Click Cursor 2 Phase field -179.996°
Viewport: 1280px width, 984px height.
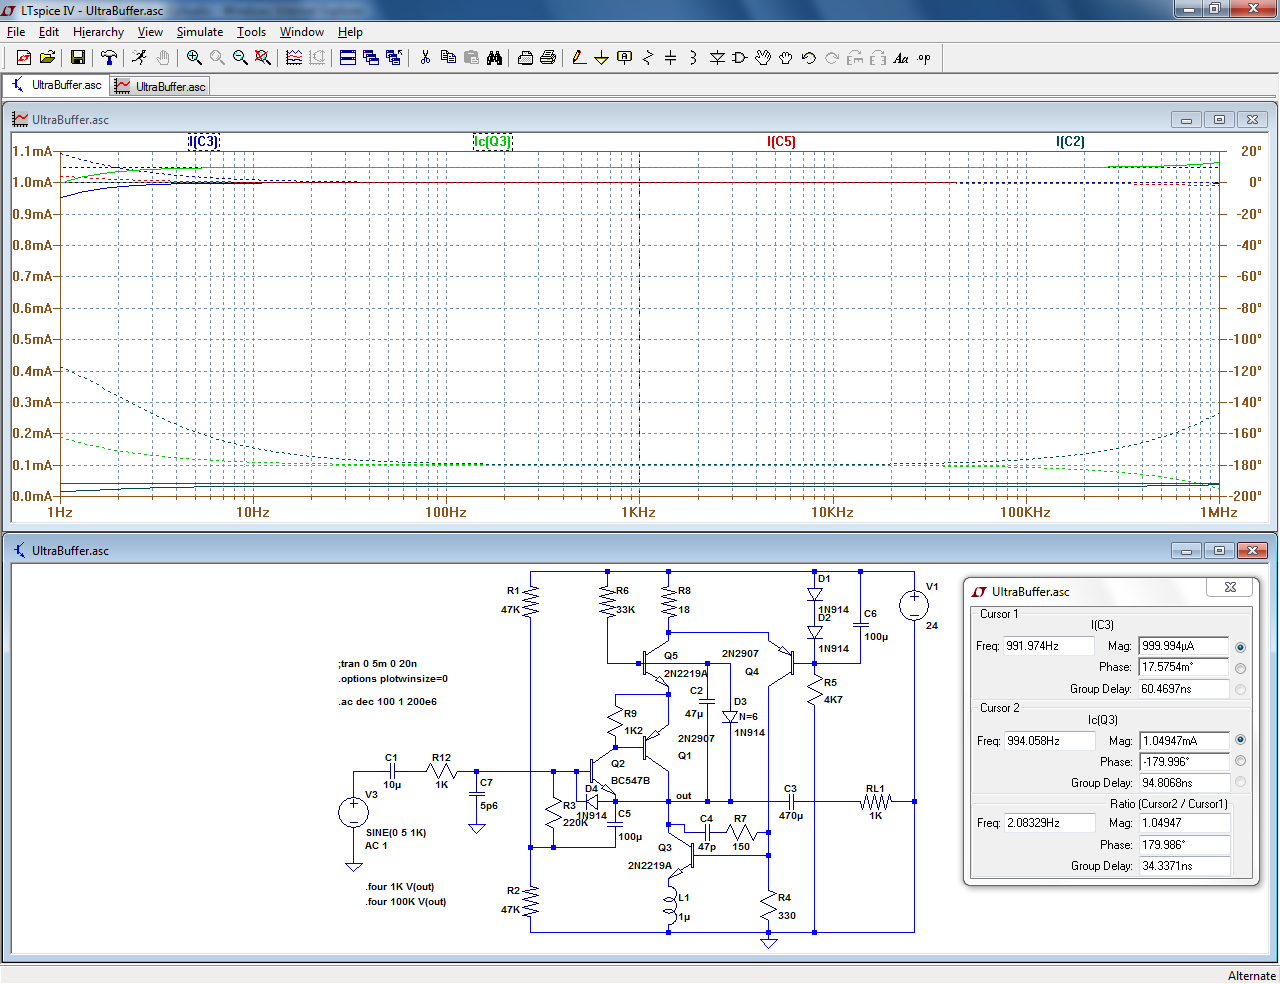point(1184,762)
